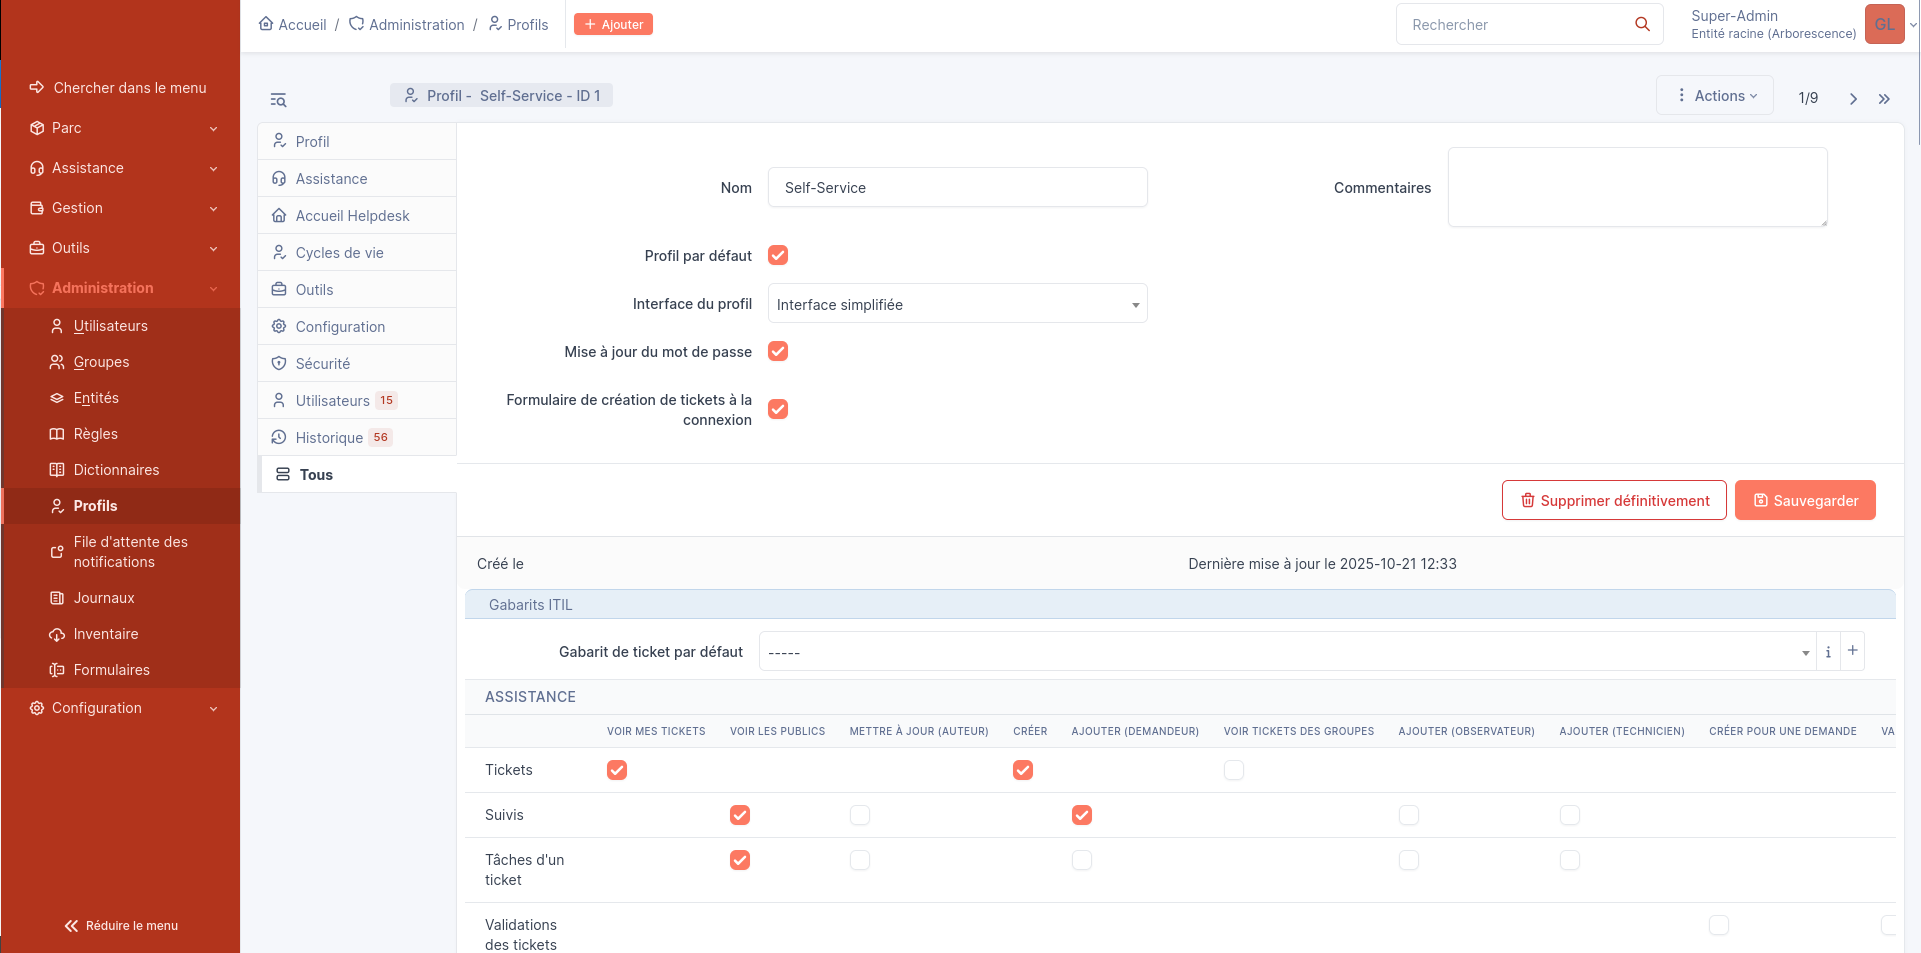Uncheck Tickets Voir mes tickets checkbox
The image size is (1921, 953).
617,770
